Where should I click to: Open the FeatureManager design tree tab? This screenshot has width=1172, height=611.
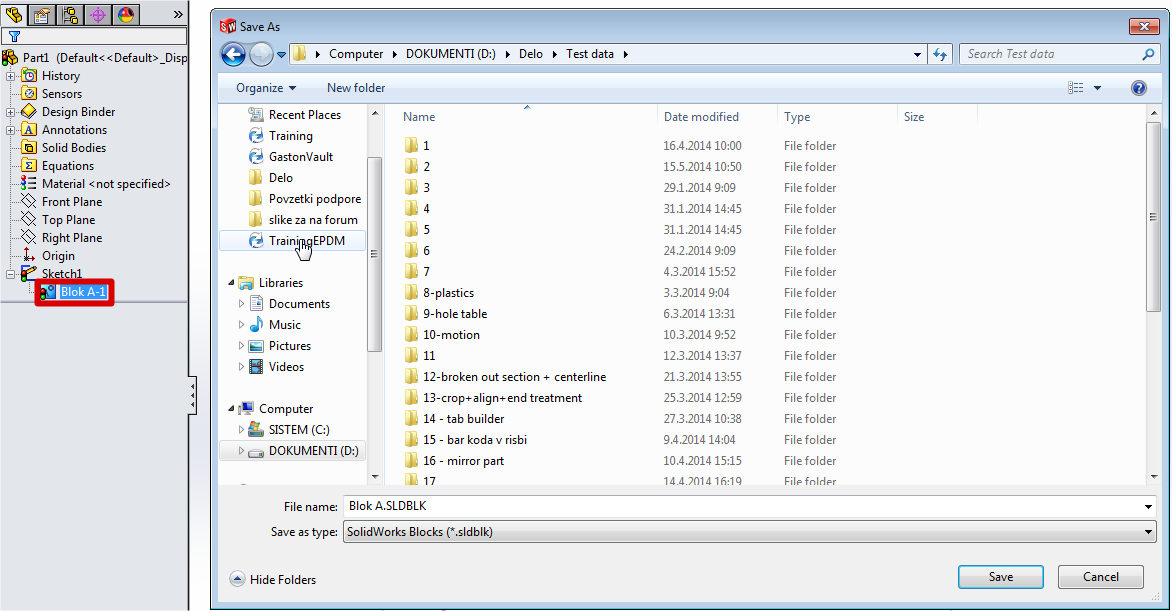(14, 14)
